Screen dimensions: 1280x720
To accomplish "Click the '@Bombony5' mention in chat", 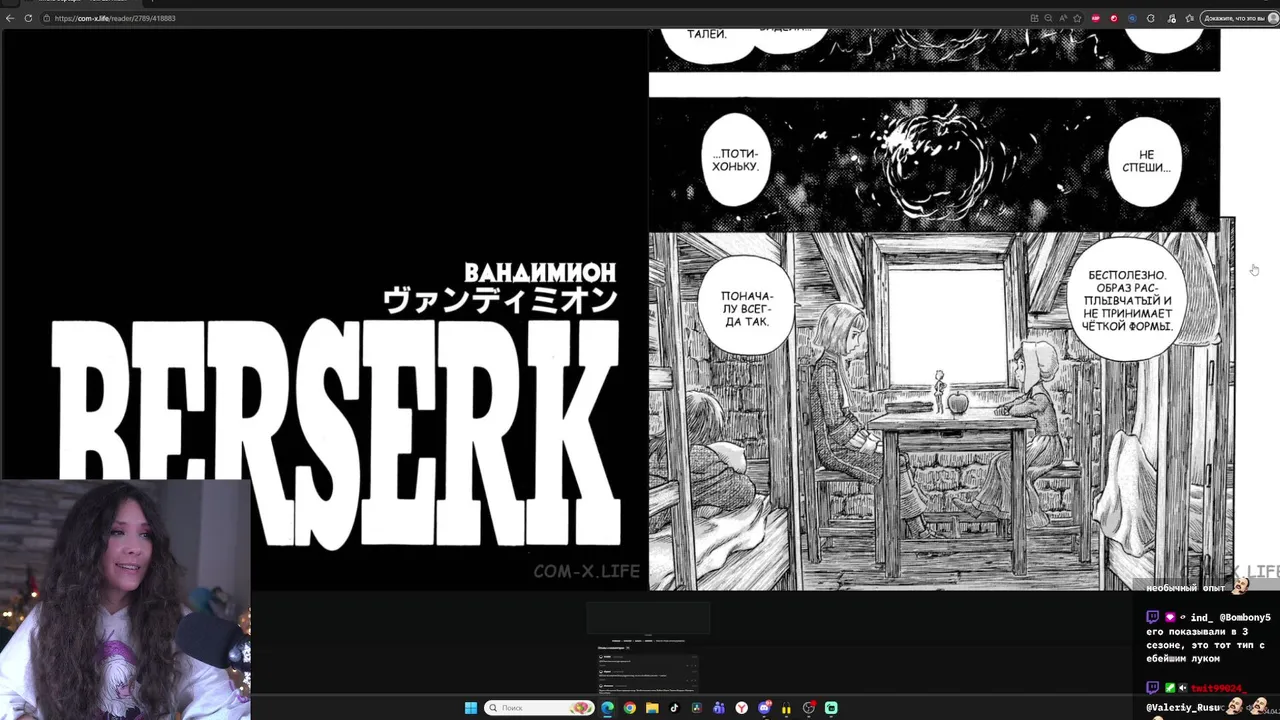I will [1245, 618].
